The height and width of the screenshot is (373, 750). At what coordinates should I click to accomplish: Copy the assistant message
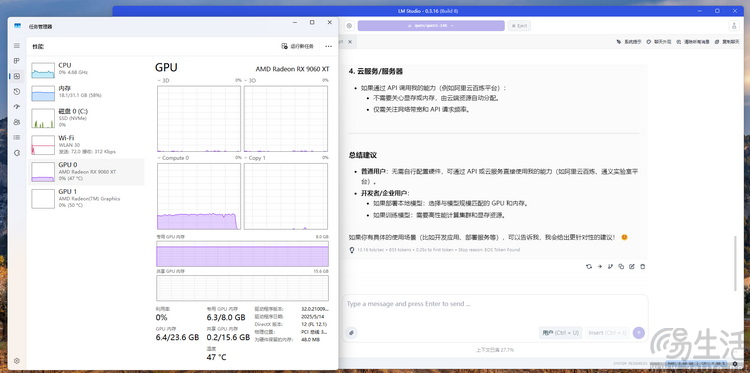click(621, 266)
